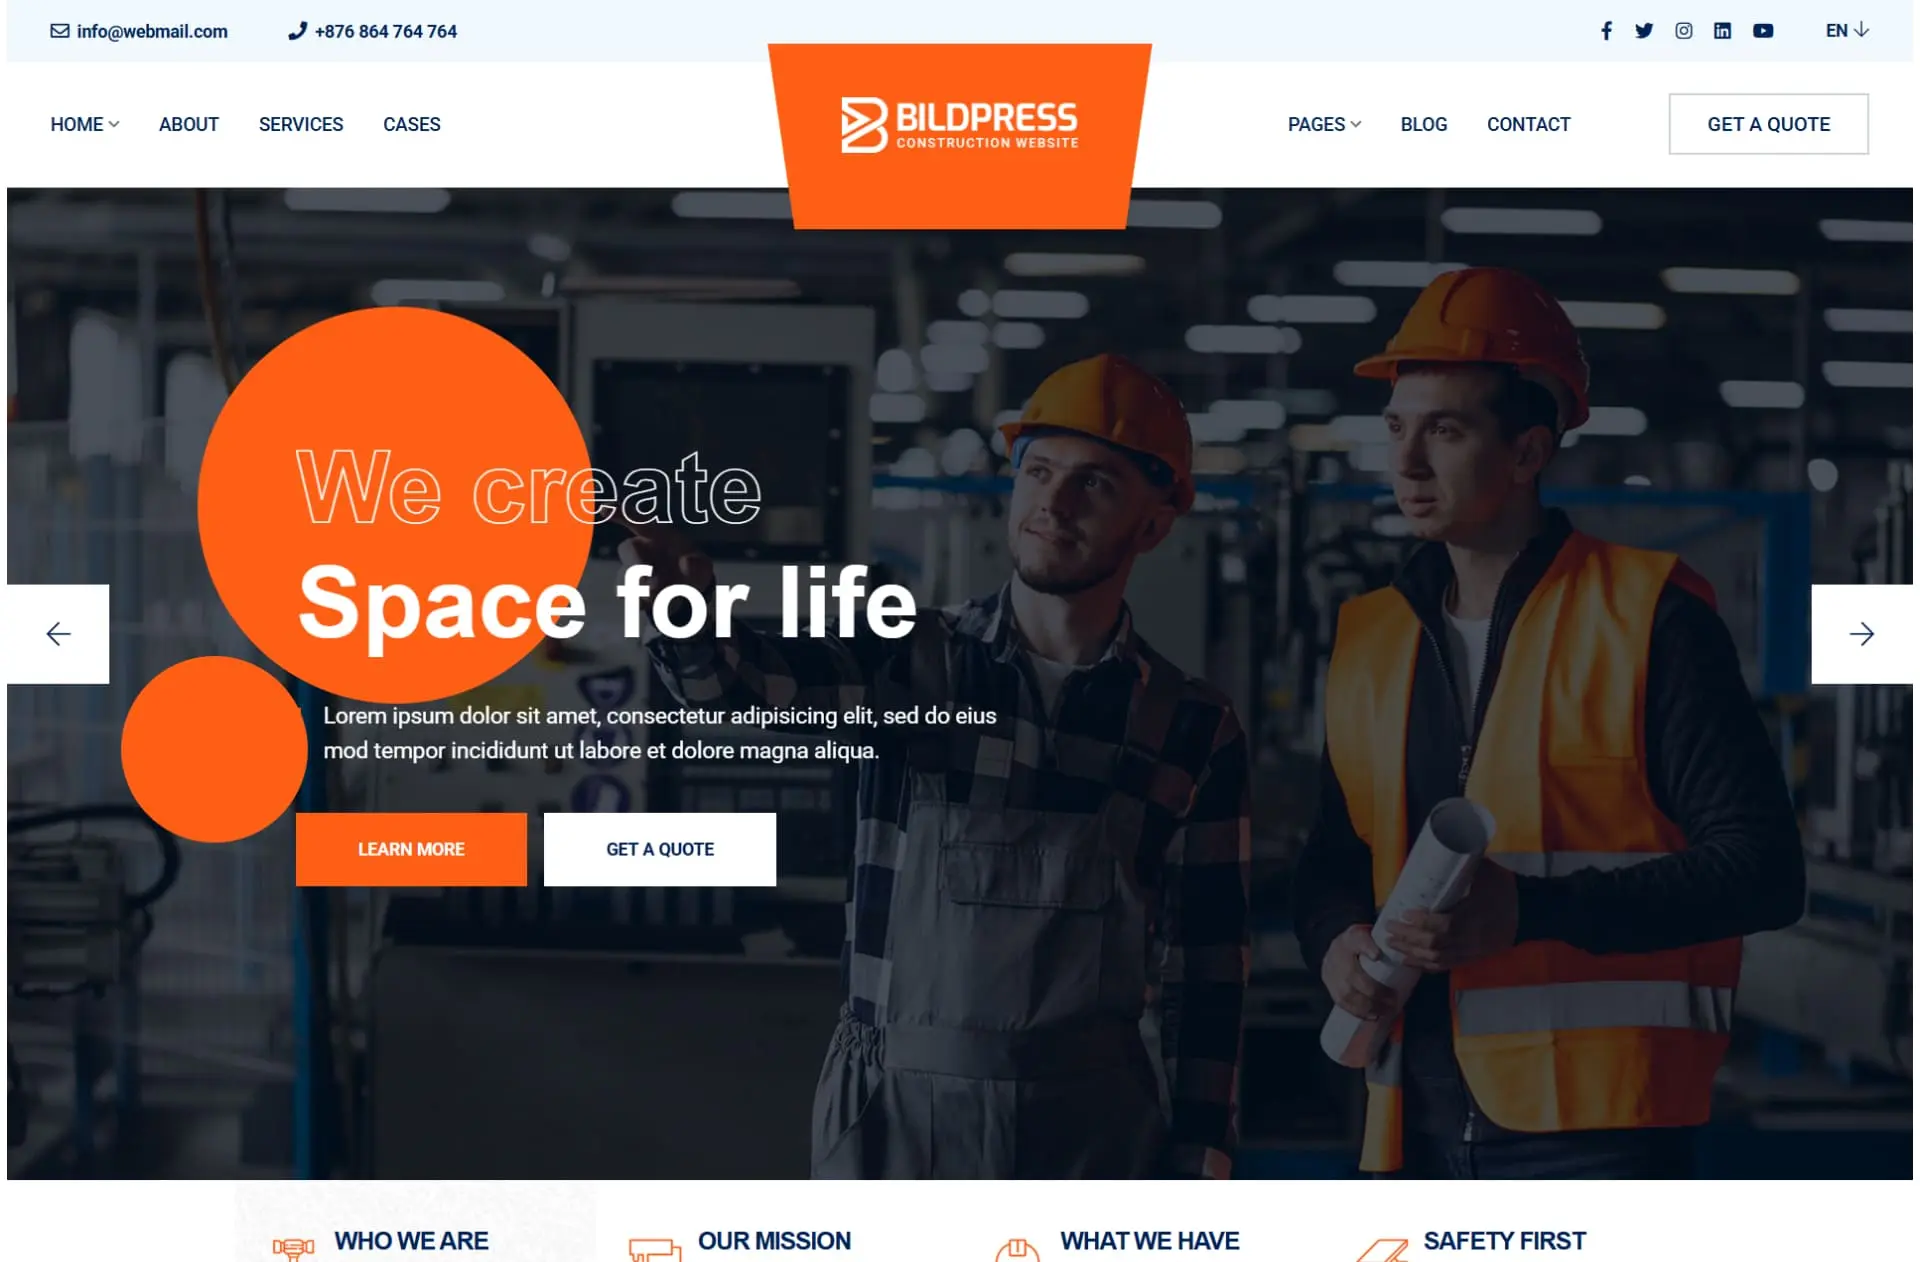Click the GET A QUOTE header button
This screenshot has width=1920, height=1262.
1768,124
